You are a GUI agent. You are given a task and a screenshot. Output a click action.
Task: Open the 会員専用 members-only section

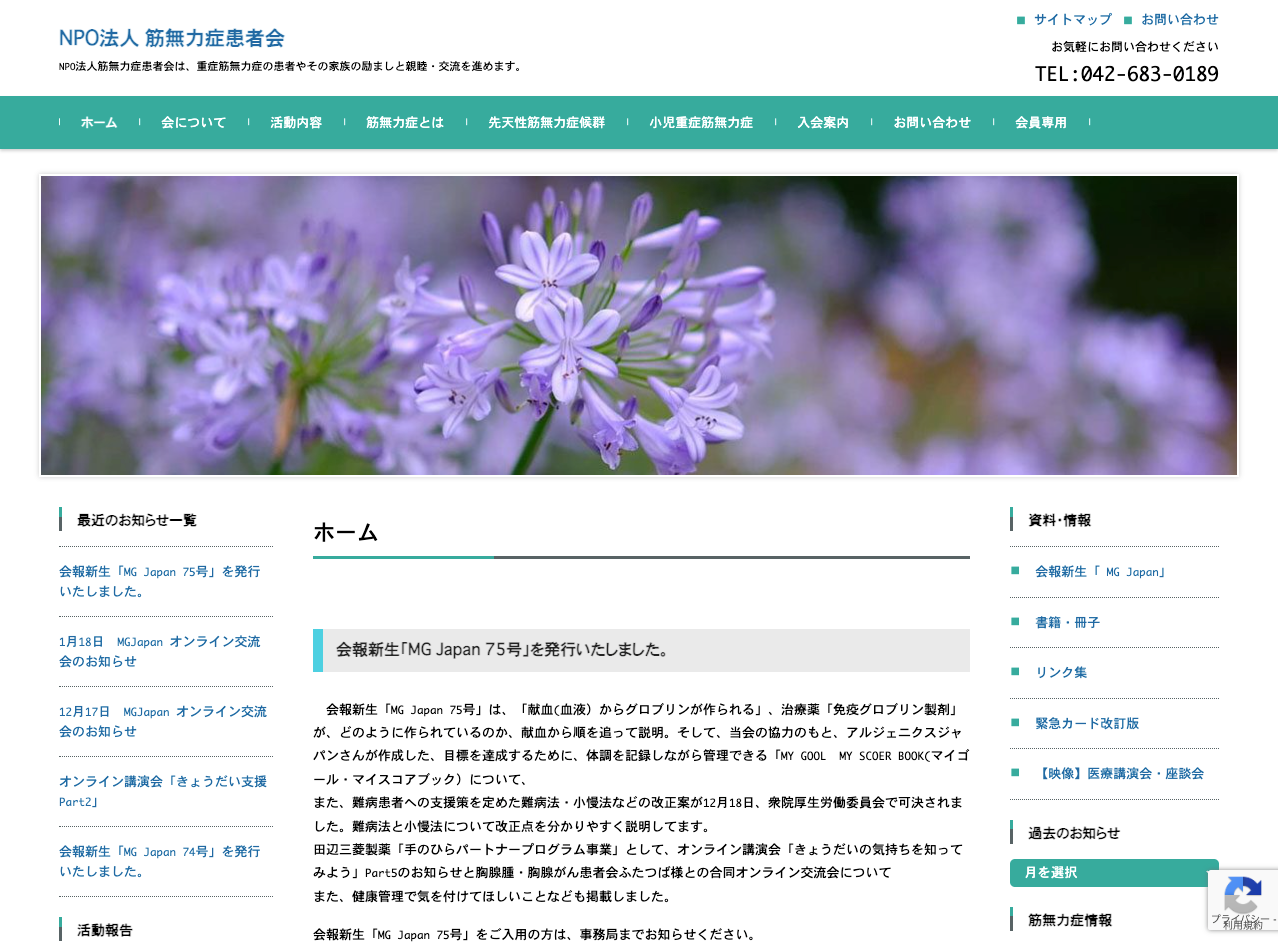pos(1042,122)
